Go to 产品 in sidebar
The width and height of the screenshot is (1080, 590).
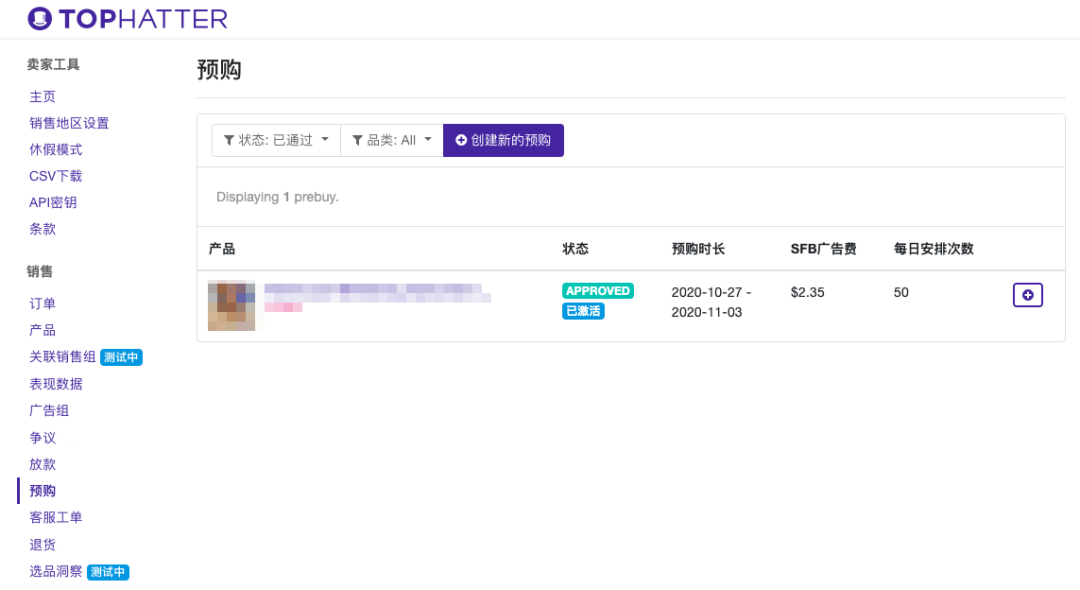[42, 330]
